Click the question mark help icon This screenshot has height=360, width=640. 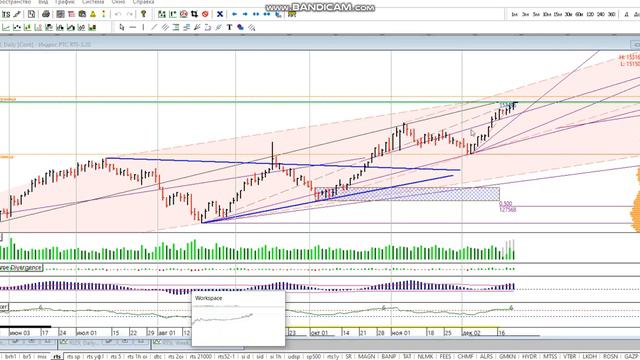143,14
